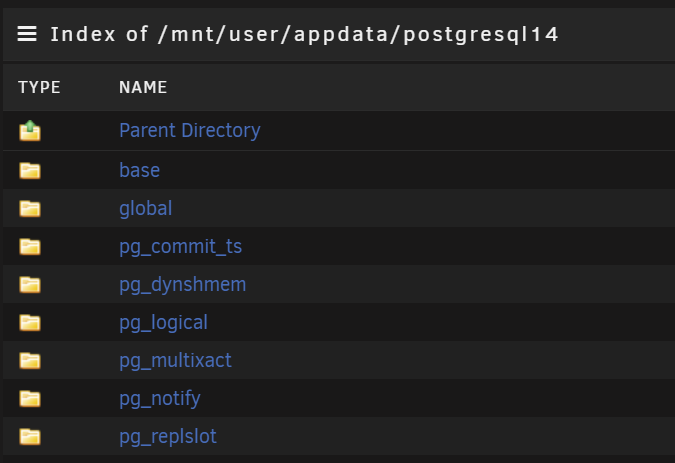Screen dimensions: 675x463
Task: Open the pg_notify folder link
Action: [x=160, y=399]
